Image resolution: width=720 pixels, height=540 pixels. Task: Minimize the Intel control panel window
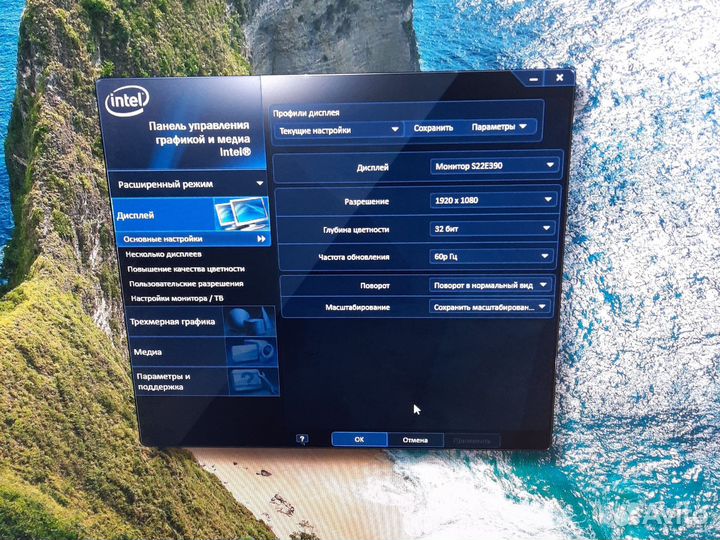click(x=533, y=79)
